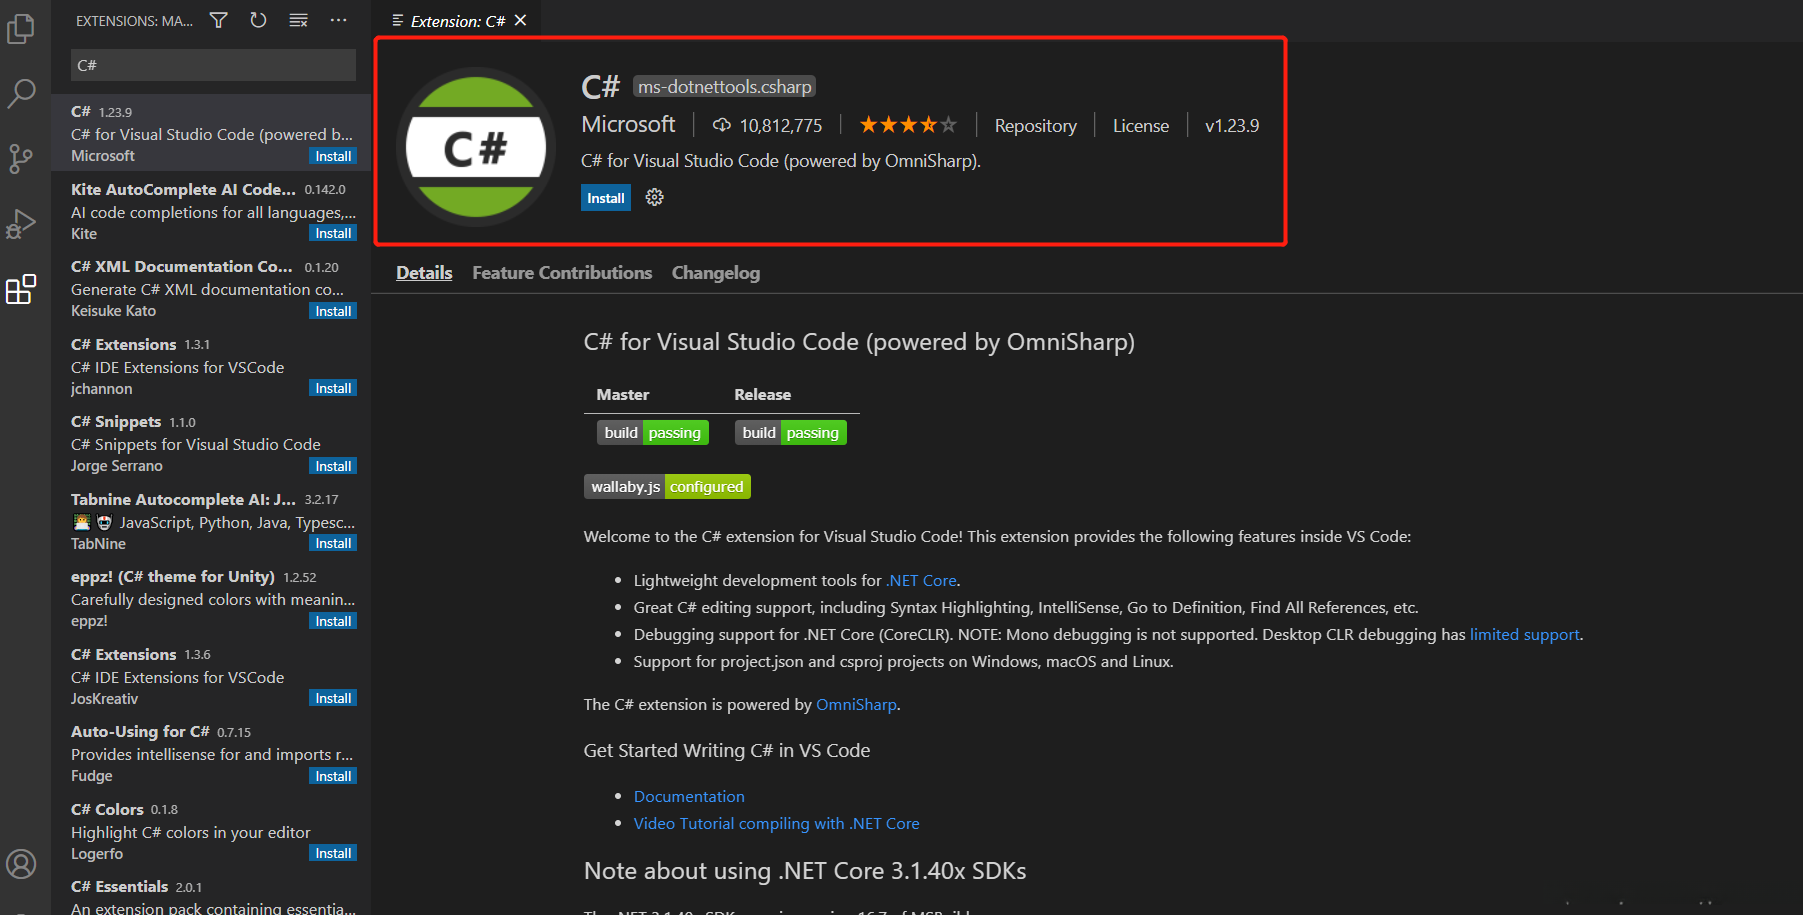Open the Documentation link

pyautogui.click(x=689, y=796)
